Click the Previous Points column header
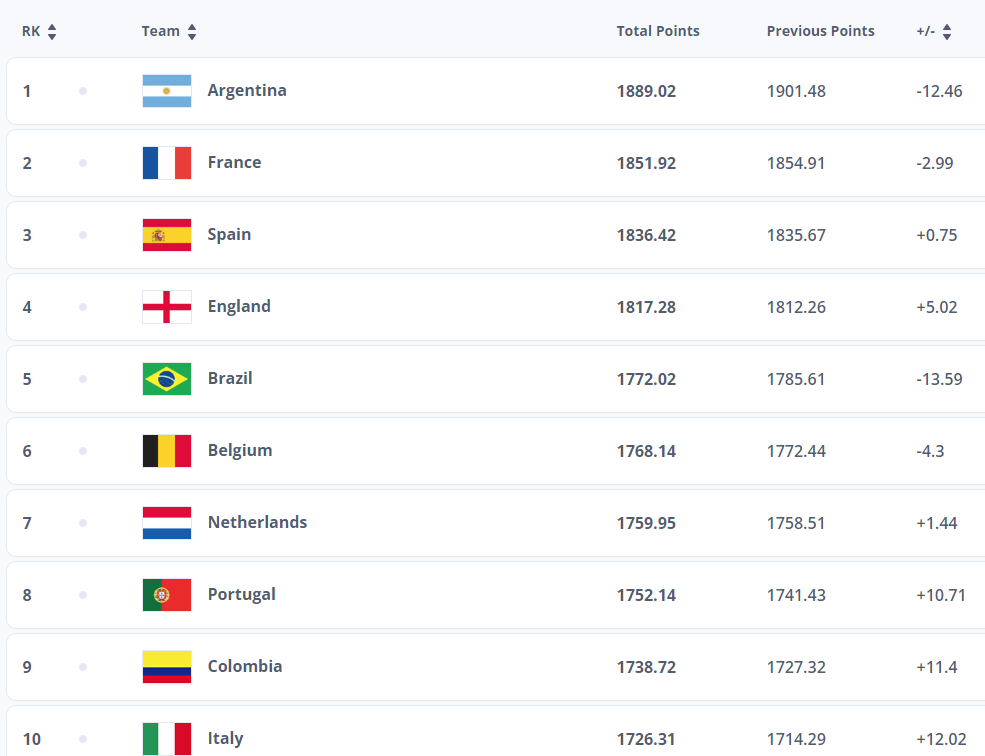The image size is (985, 756). [820, 32]
